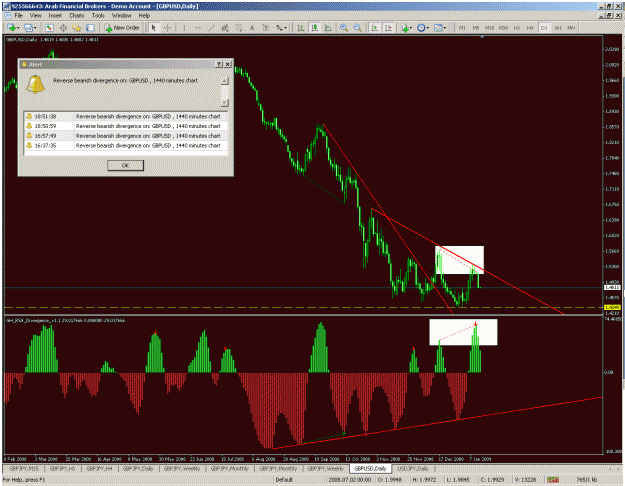
Task: Switch chart to Line Chart mode
Action: pyautogui.click(x=328, y=28)
